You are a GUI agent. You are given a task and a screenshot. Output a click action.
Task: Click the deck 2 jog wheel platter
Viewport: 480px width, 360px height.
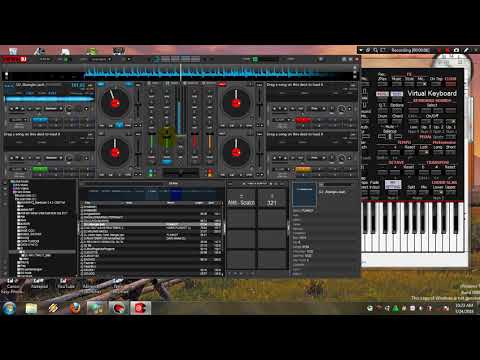coord(236,103)
